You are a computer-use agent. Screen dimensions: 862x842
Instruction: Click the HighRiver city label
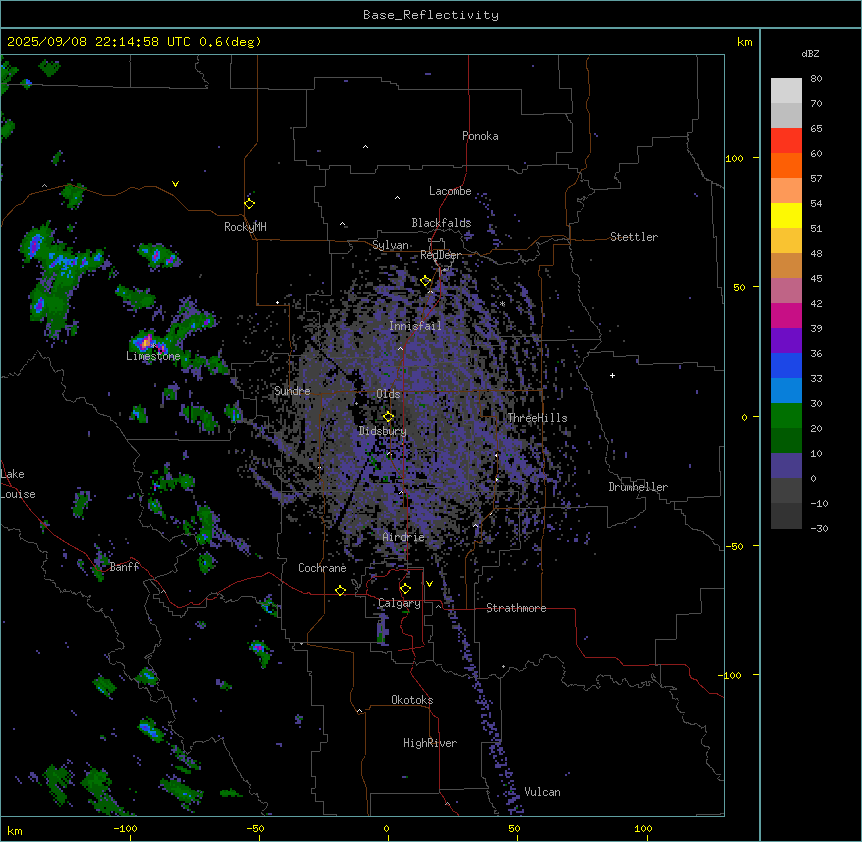430,743
